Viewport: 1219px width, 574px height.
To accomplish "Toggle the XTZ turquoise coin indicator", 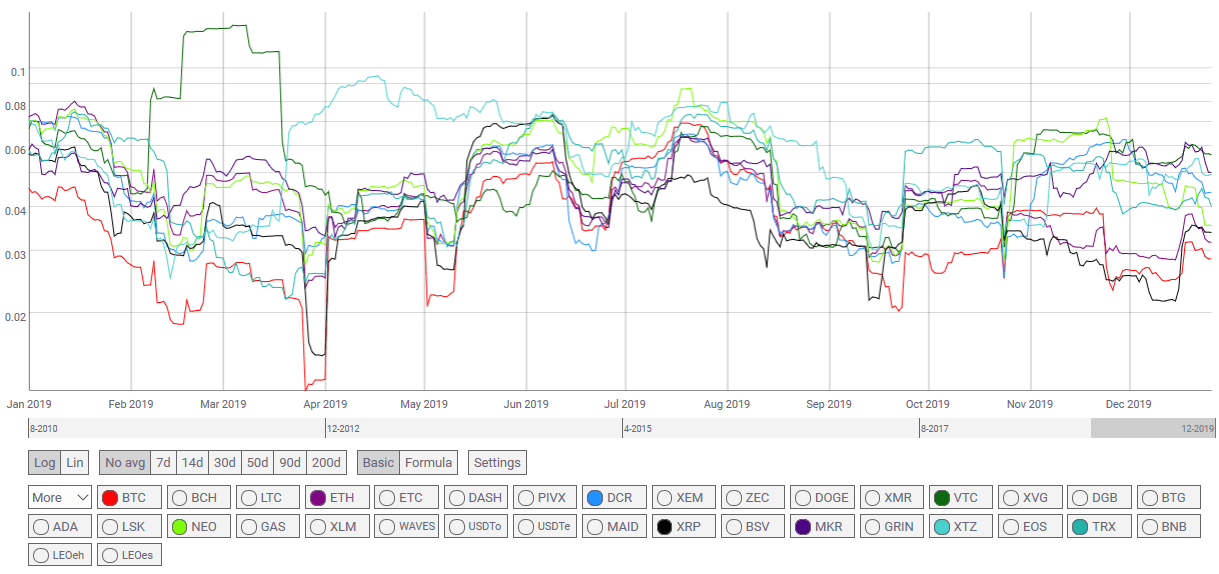I will pyautogui.click(x=942, y=526).
